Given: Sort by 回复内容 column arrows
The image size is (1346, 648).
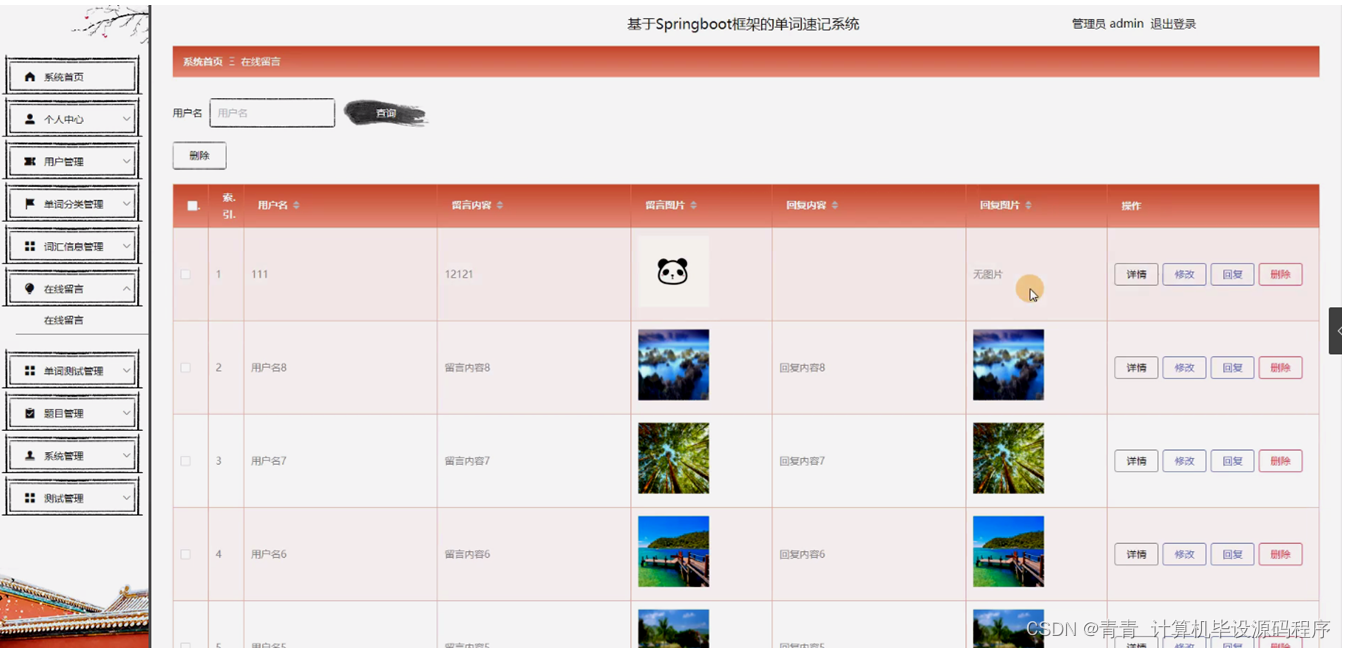Looking at the screenshot, I should [x=835, y=206].
